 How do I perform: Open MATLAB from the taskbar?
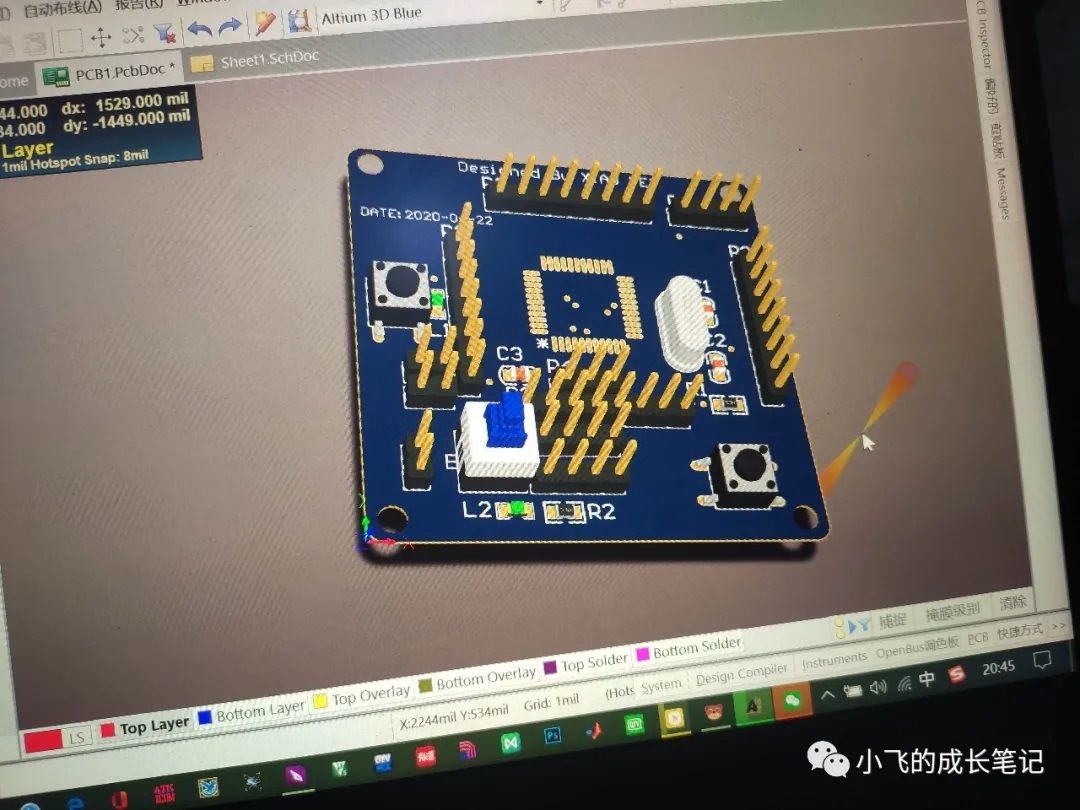click(x=593, y=730)
